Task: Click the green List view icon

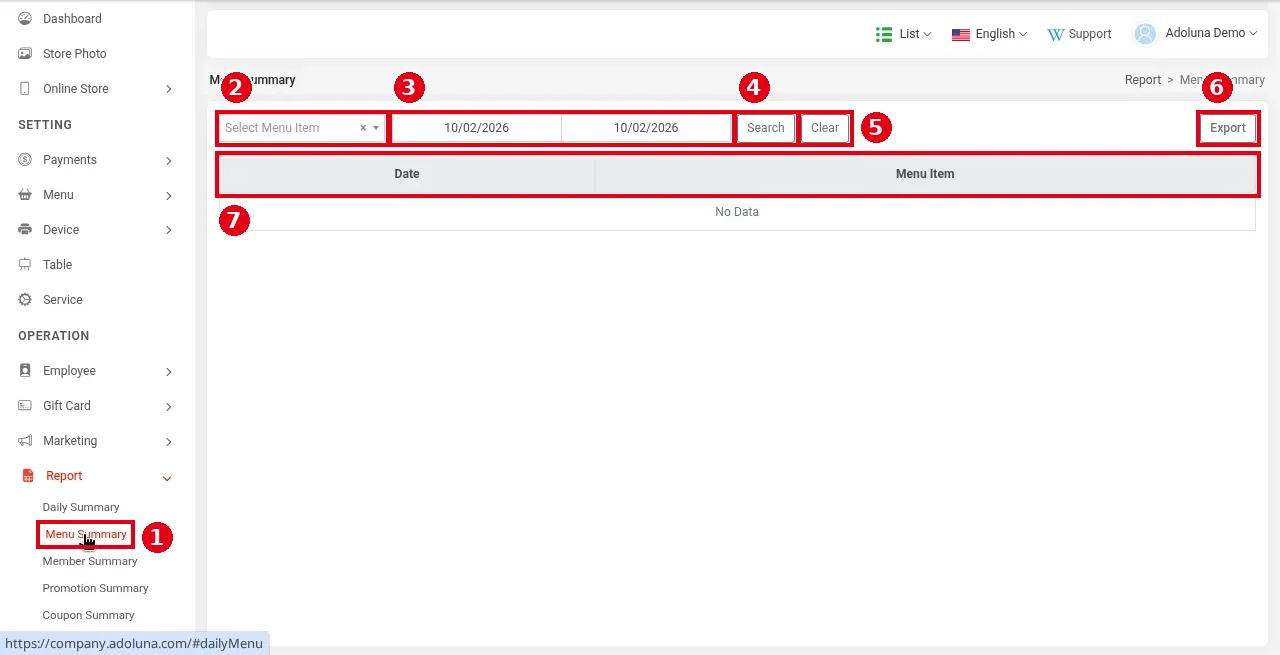Action: pyautogui.click(x=884, y=34)
